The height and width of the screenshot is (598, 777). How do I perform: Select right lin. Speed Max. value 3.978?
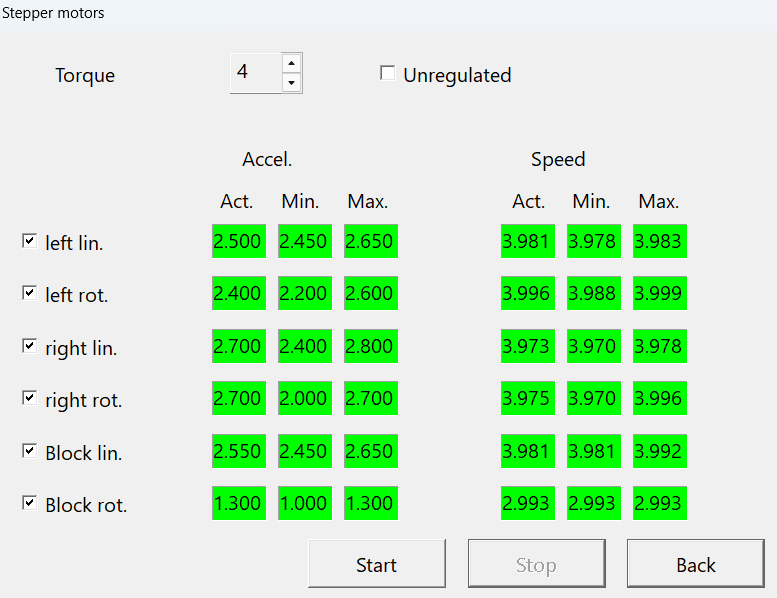tap(660, 346)
